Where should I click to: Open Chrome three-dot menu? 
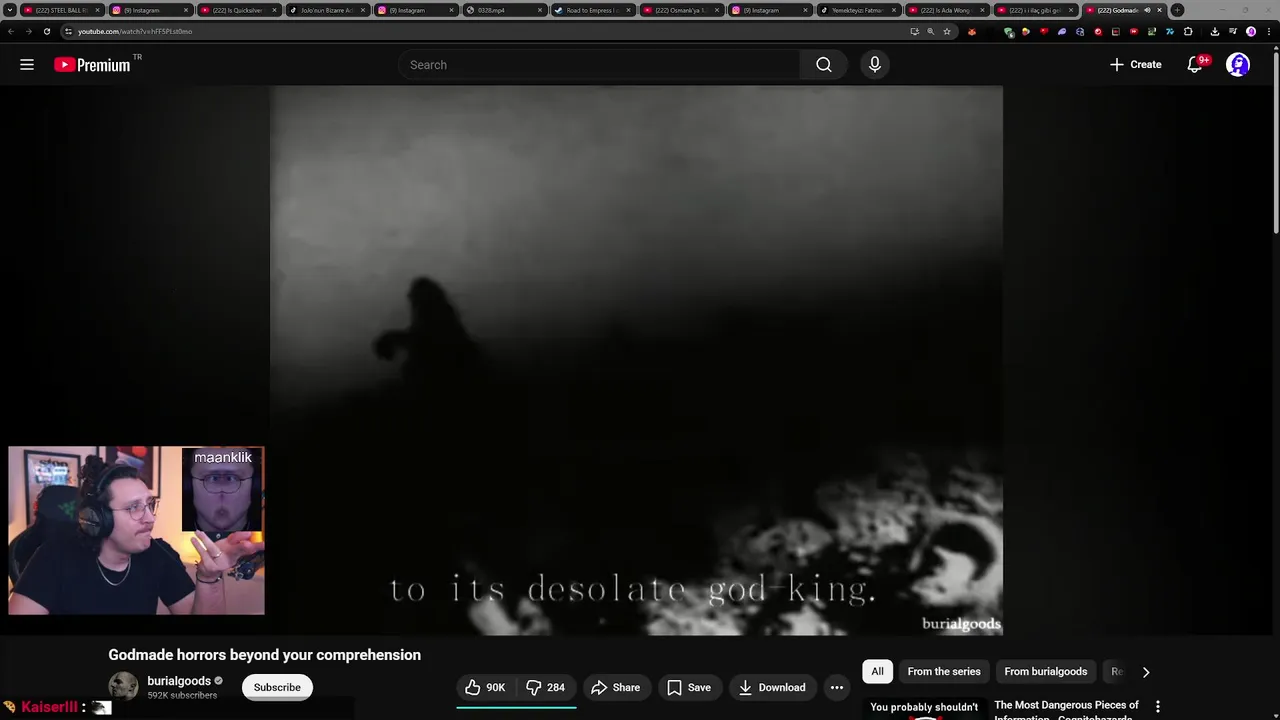pos(1268,31)
